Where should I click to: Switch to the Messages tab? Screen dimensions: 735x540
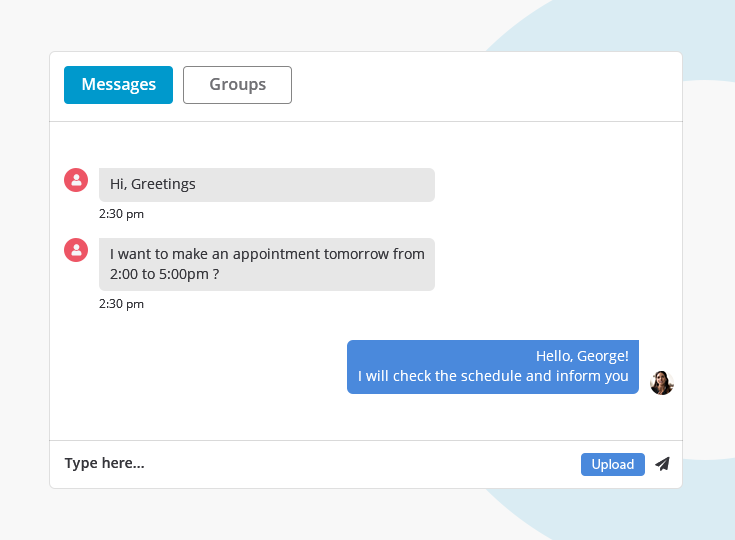click(118, 85)
